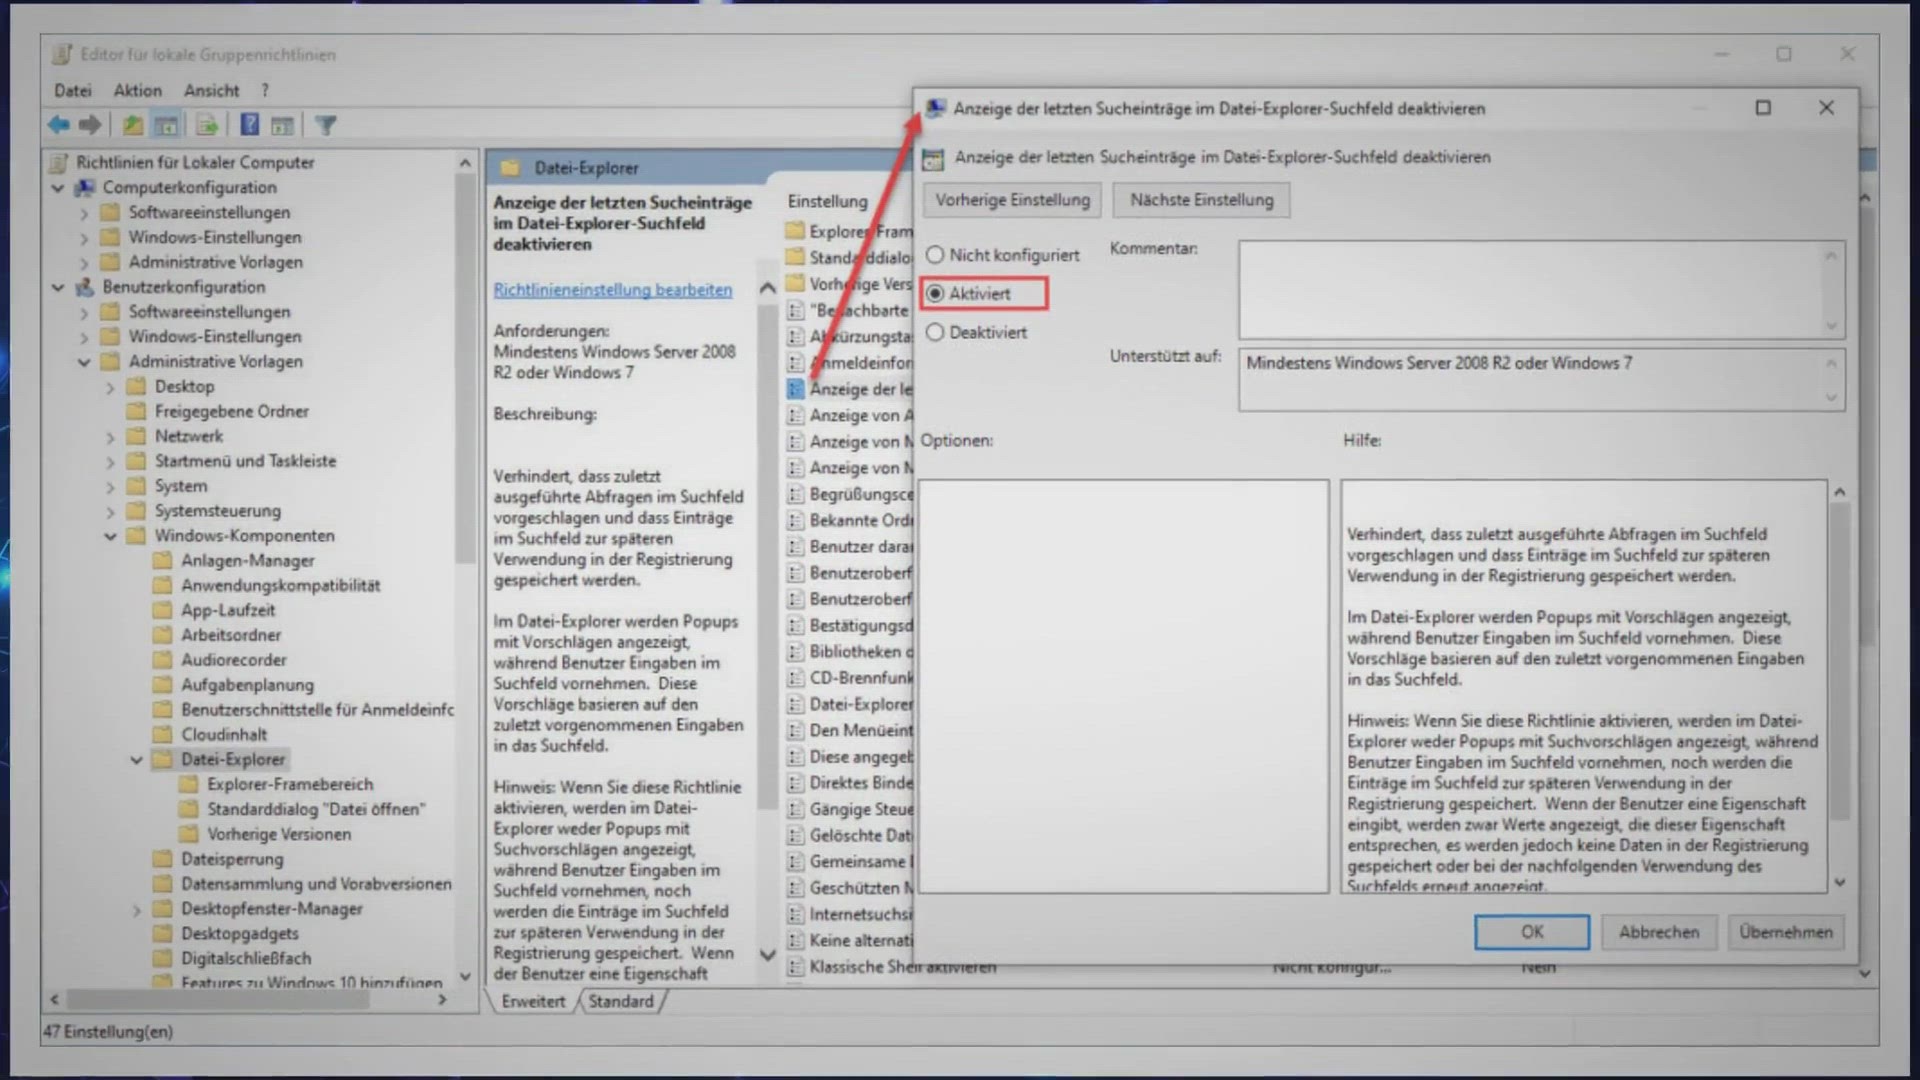
Task: Switch to the Standard tab
Action: tap(620, 1001)
